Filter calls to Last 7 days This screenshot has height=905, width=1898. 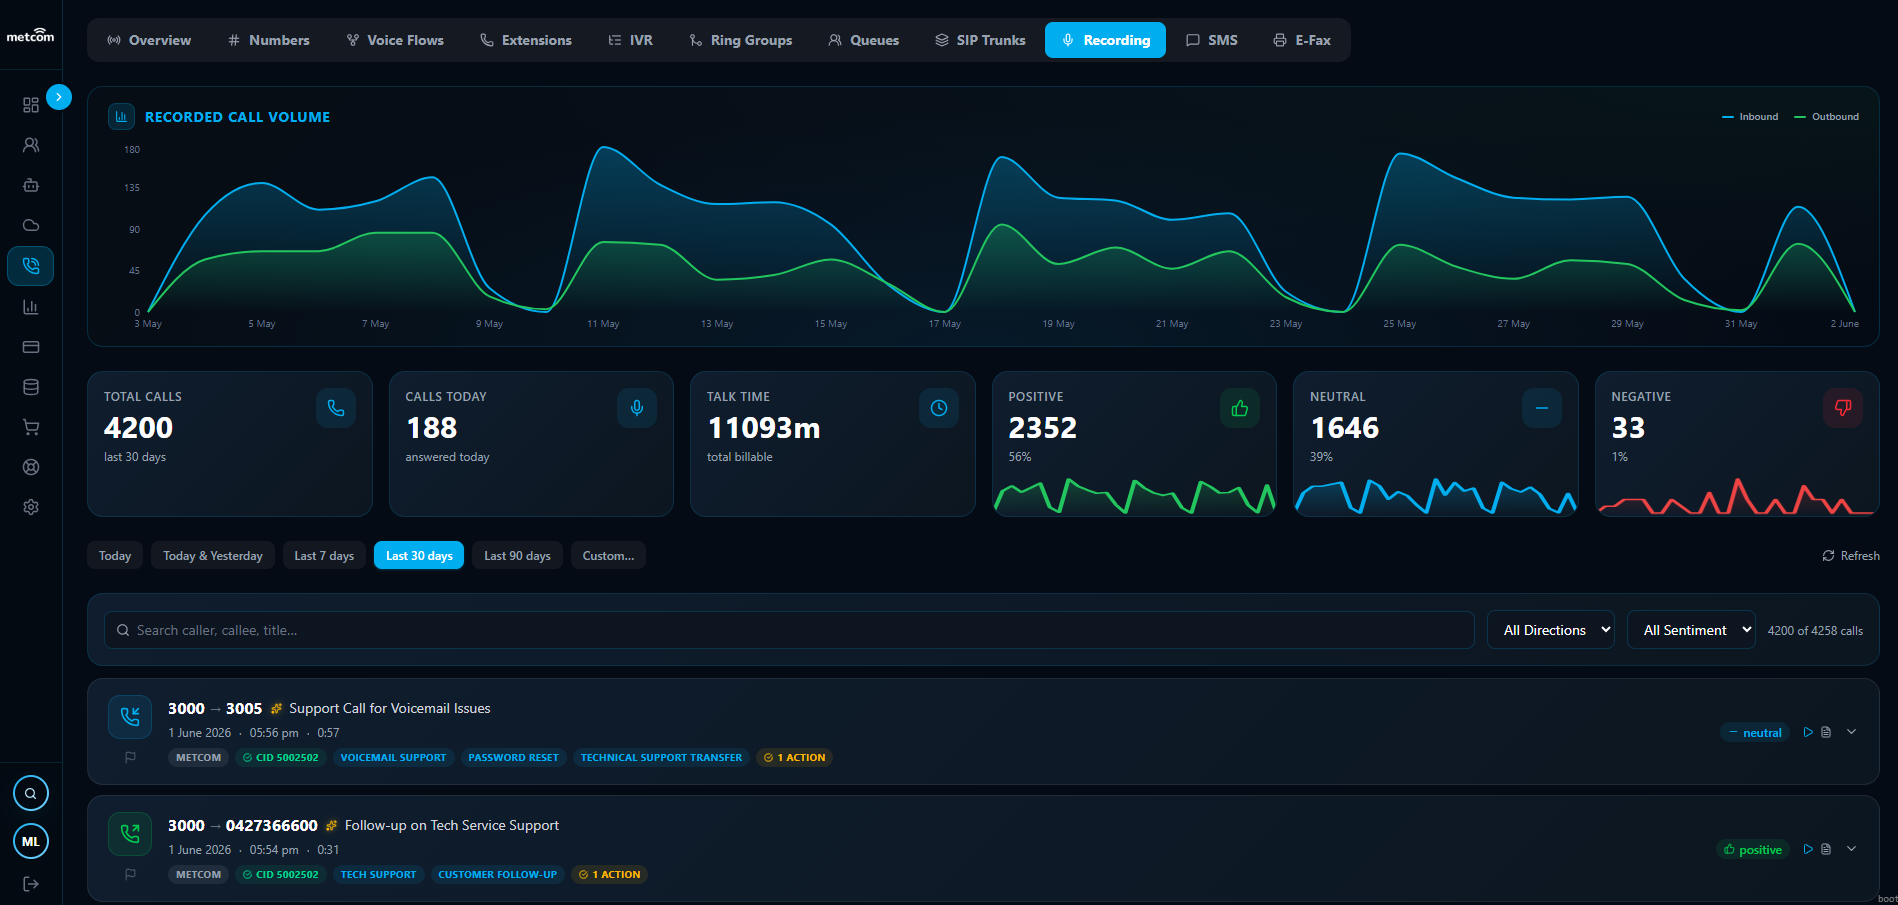tap(324, 555)
